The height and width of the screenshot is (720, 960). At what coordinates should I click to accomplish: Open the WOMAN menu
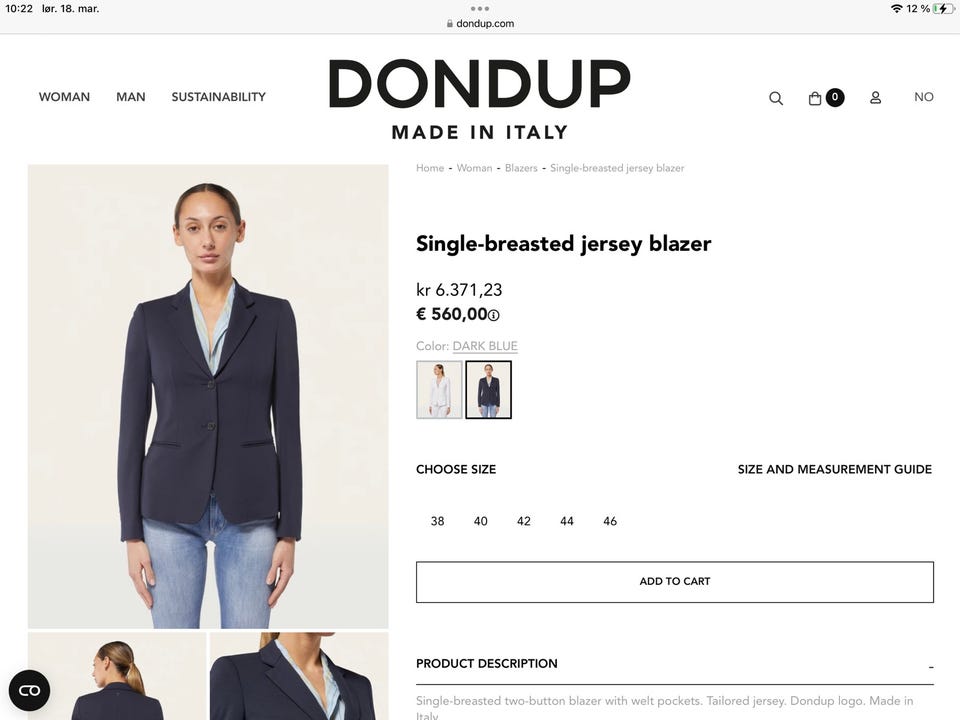pyautogui.click(x=64, y=97)
